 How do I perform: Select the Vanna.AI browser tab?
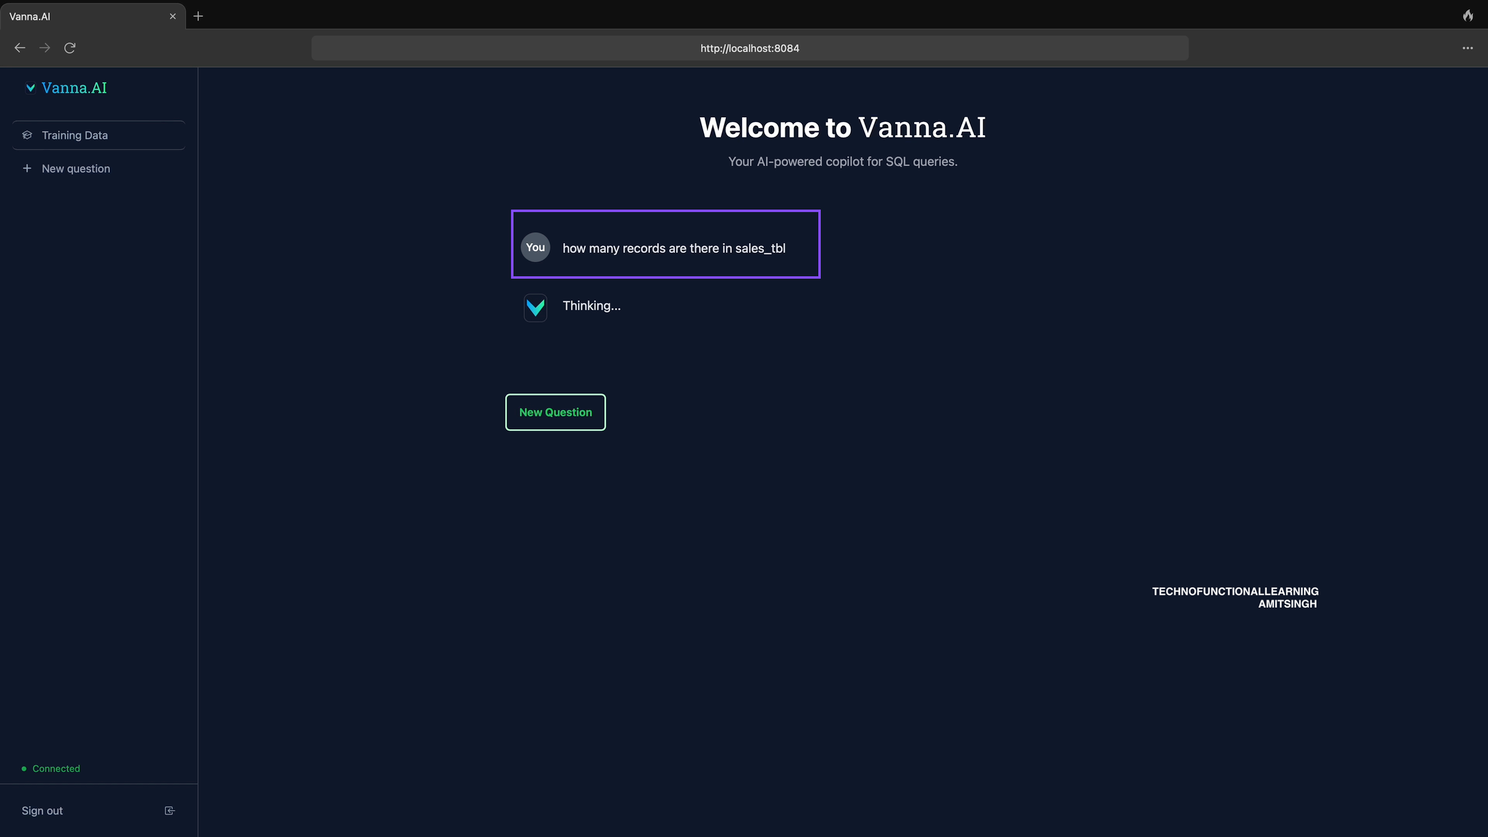tap(93, 16)
